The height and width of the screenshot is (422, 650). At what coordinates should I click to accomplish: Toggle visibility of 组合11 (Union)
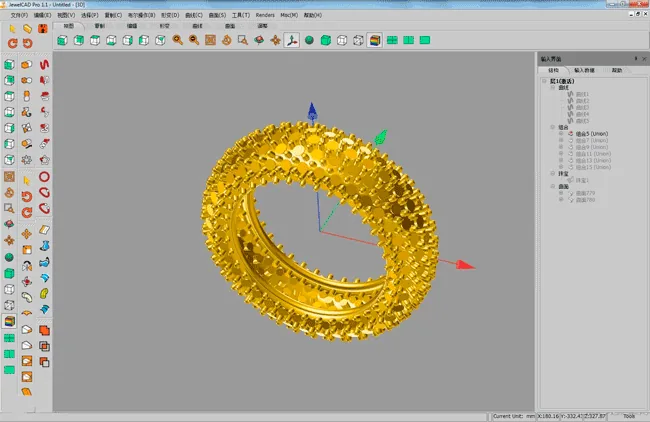561,153
